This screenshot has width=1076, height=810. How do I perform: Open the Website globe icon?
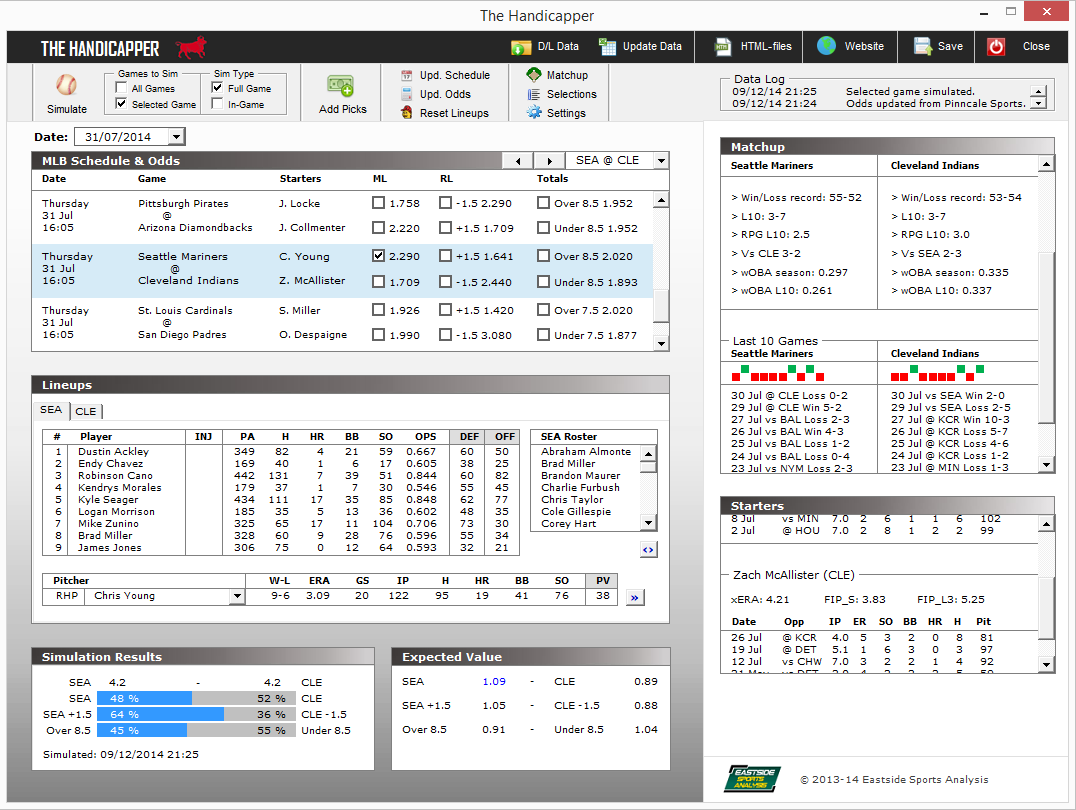pyautogui.click(x=826, y=46)
